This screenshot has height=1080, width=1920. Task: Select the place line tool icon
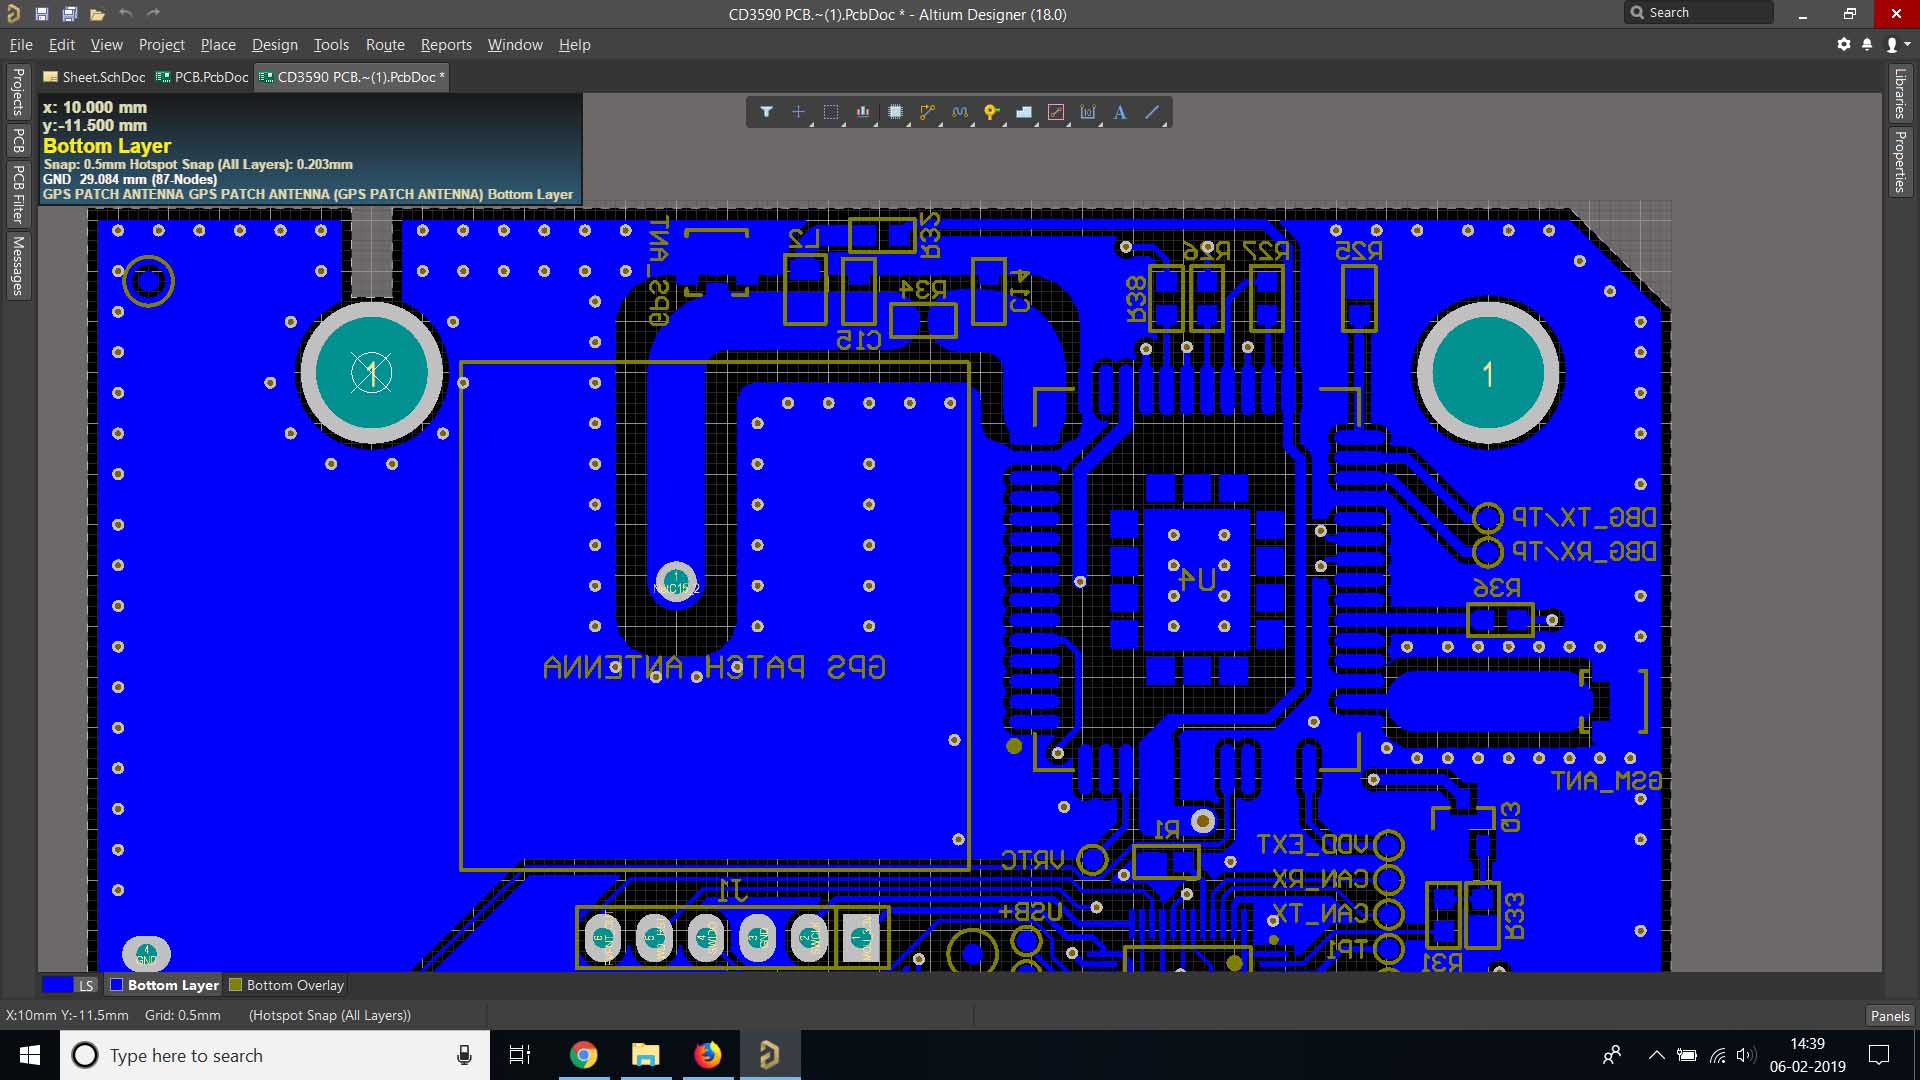(1152, 112)
